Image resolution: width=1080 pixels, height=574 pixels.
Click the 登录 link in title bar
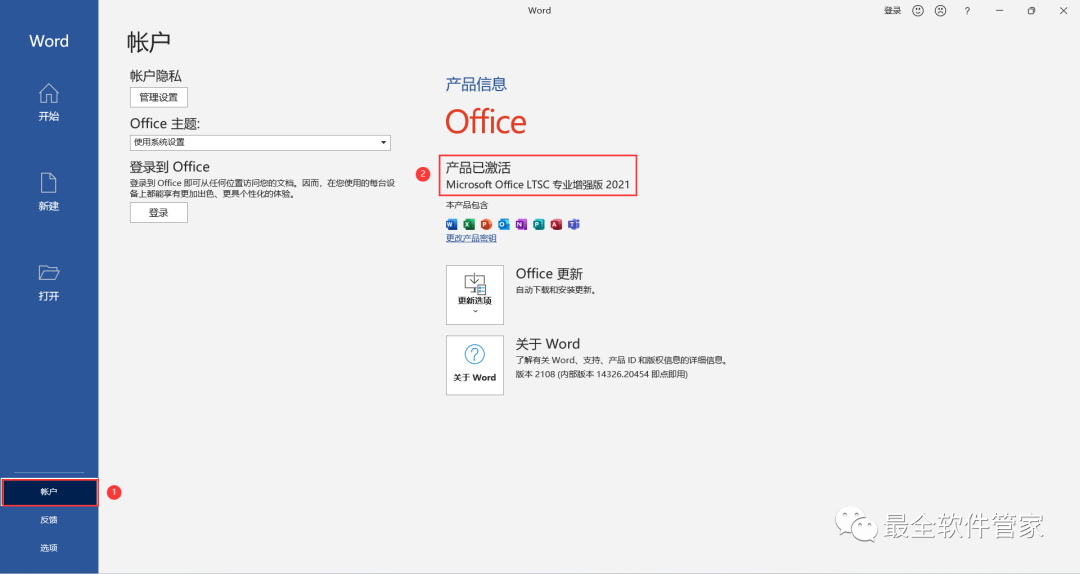click(893, 10)
